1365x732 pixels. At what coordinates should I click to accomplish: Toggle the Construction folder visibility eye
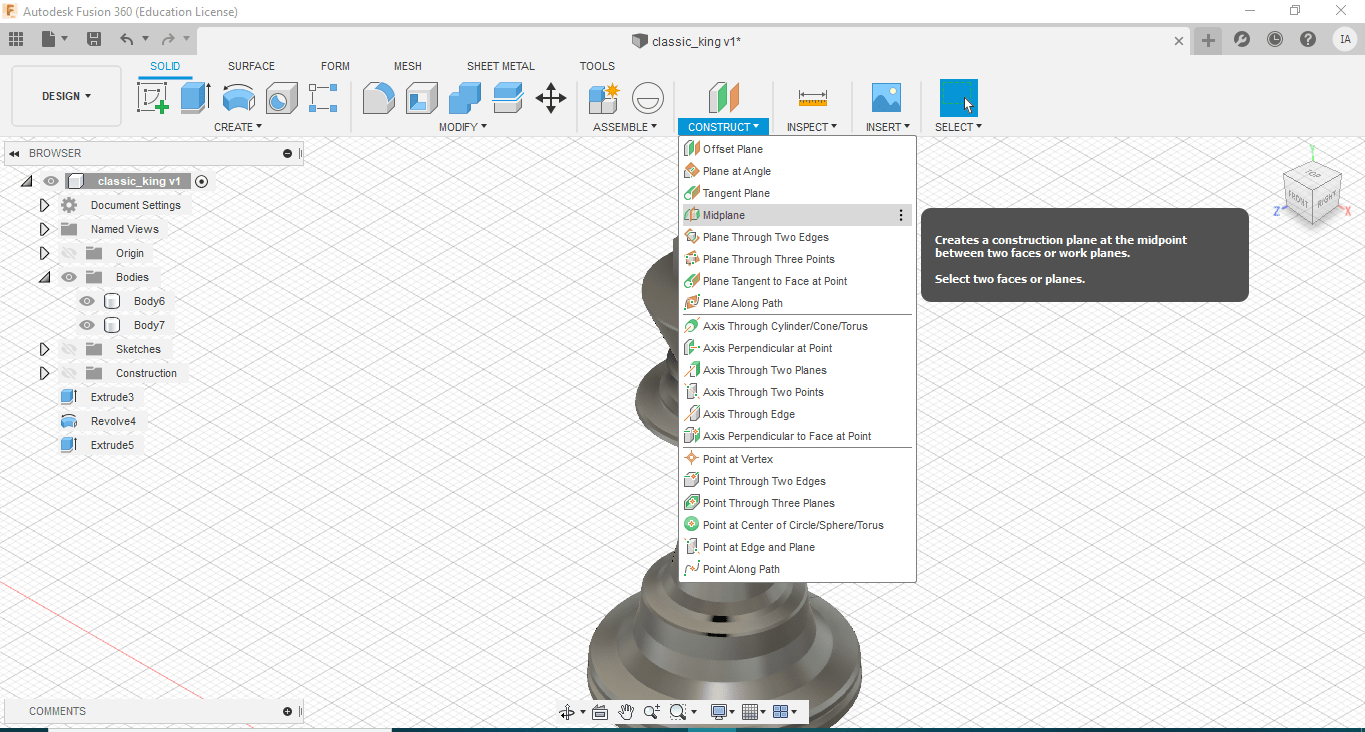coord(68,373)
